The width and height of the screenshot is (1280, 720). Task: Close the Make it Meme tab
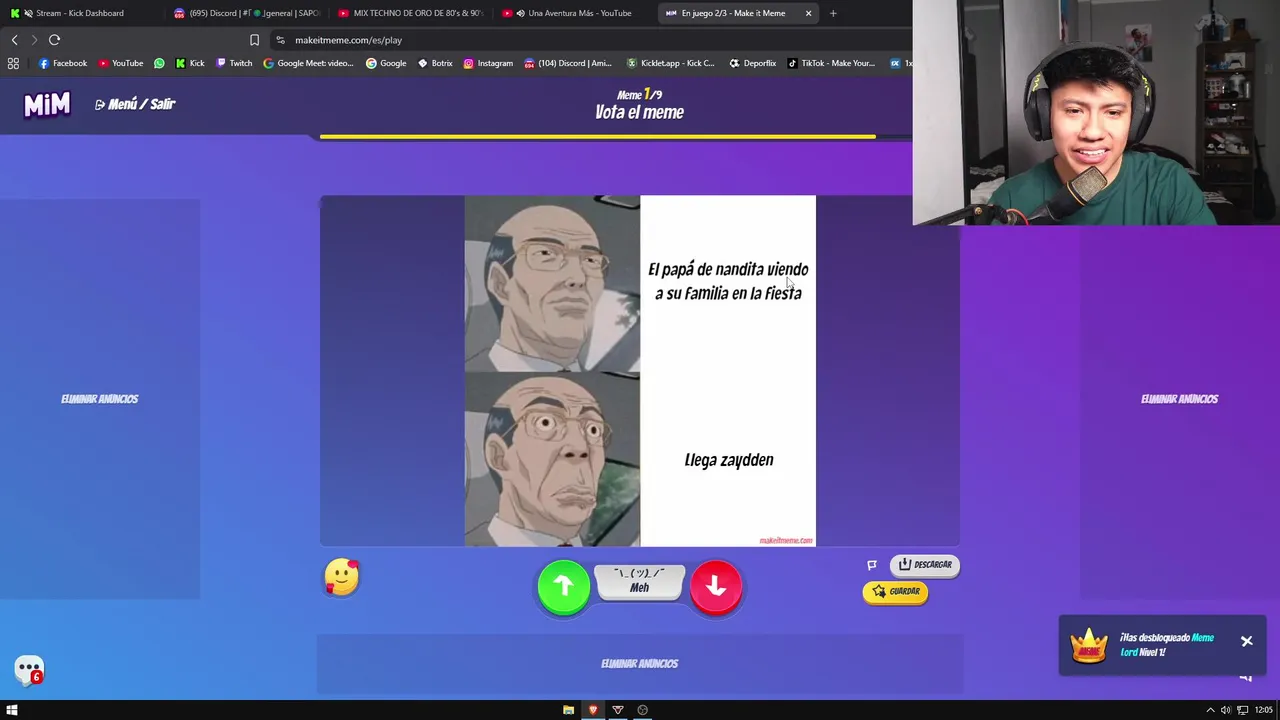click(808, 13)
